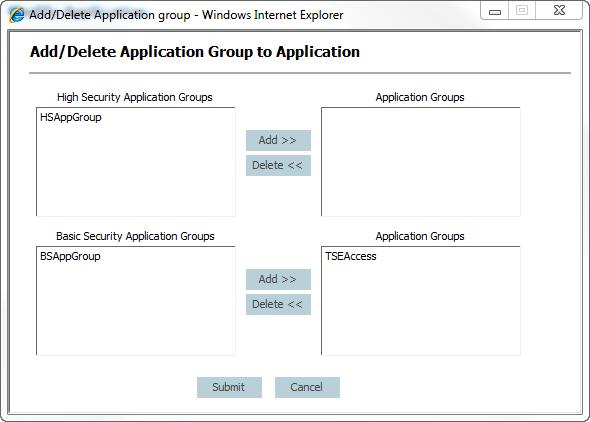Select HSAppGroup in the High Security list

[71, 117]
